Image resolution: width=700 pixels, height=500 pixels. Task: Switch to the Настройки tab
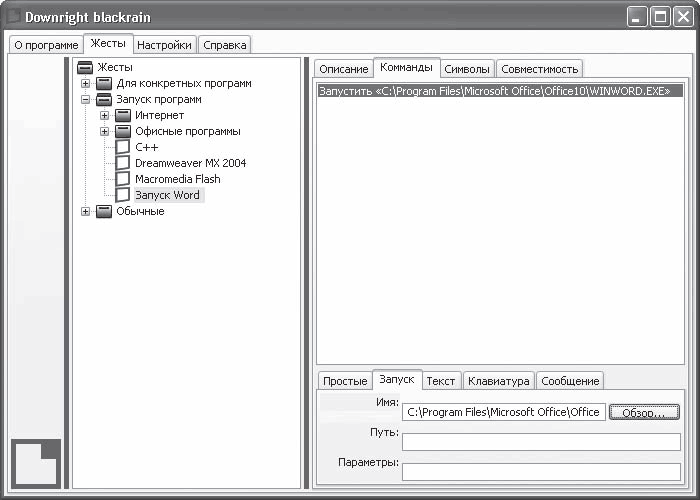click(x=164, y=45)
